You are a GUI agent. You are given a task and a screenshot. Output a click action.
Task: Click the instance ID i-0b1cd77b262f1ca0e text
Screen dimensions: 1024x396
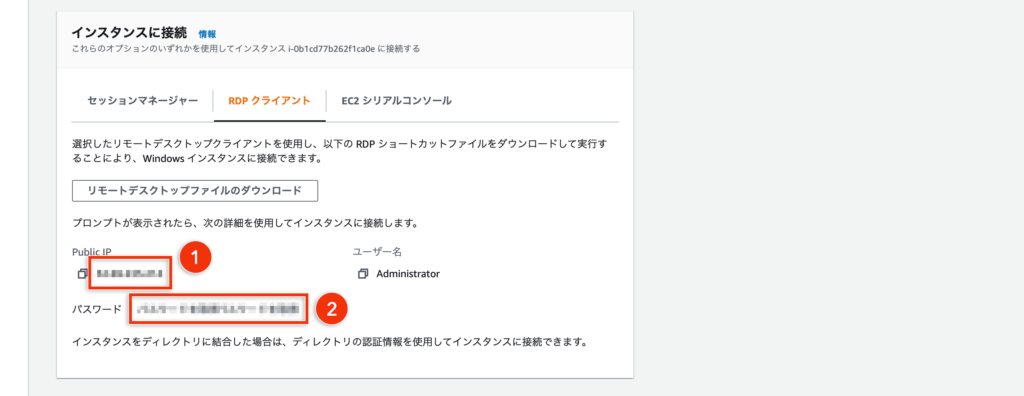(x=331, y=48)
